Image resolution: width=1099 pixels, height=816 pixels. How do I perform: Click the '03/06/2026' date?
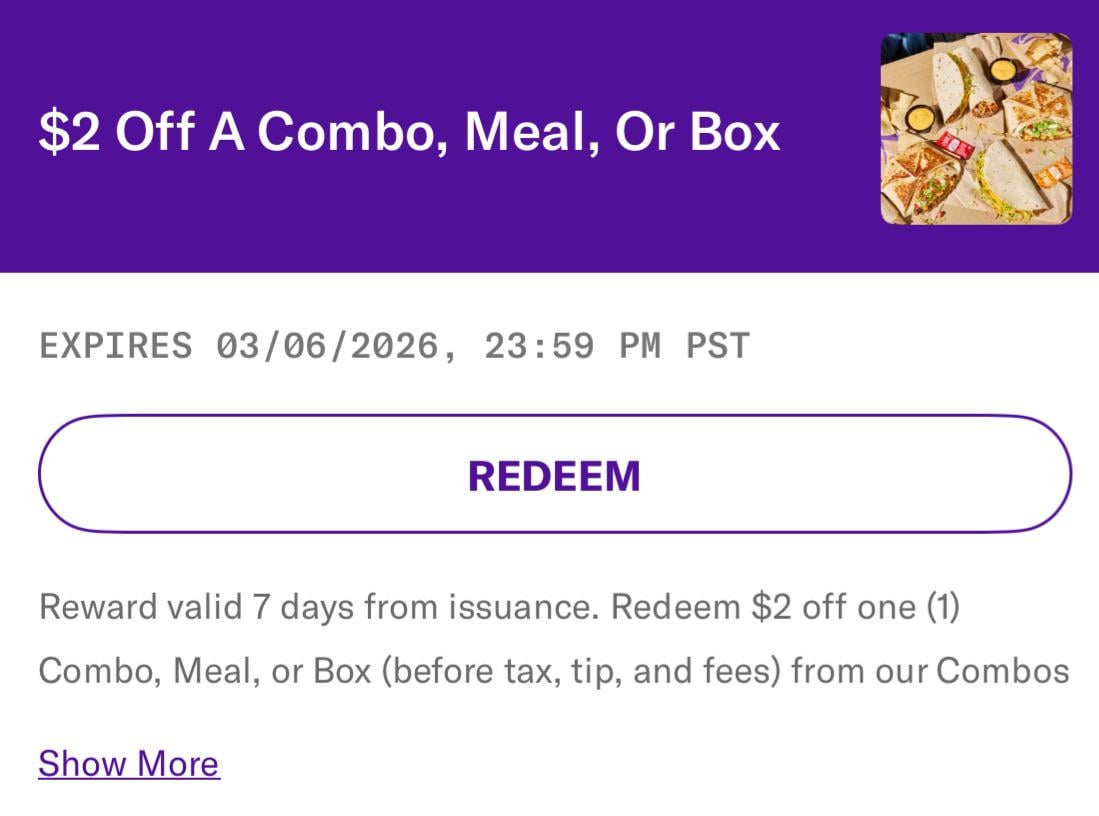[x=327, y=346]
